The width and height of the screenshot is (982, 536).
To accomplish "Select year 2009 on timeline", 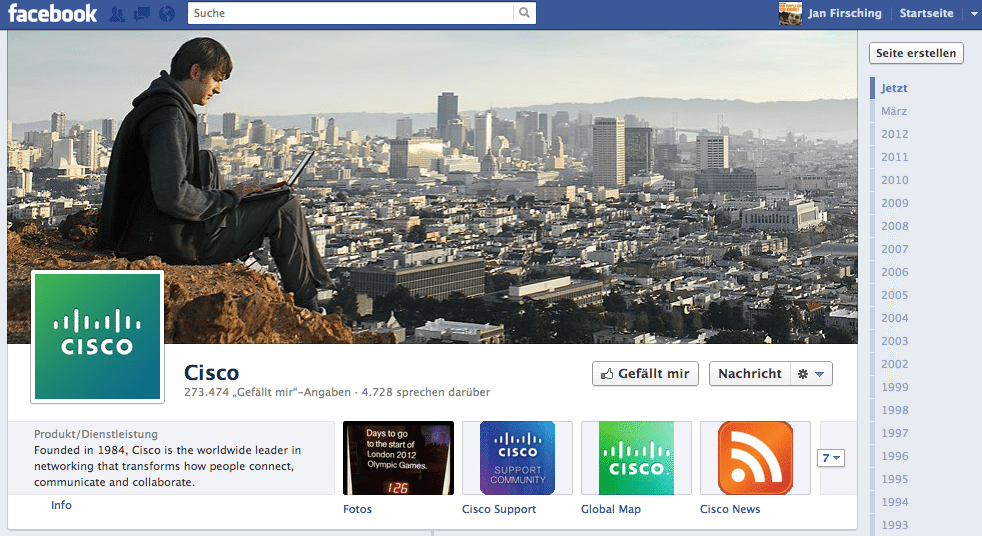I will 894,204.
